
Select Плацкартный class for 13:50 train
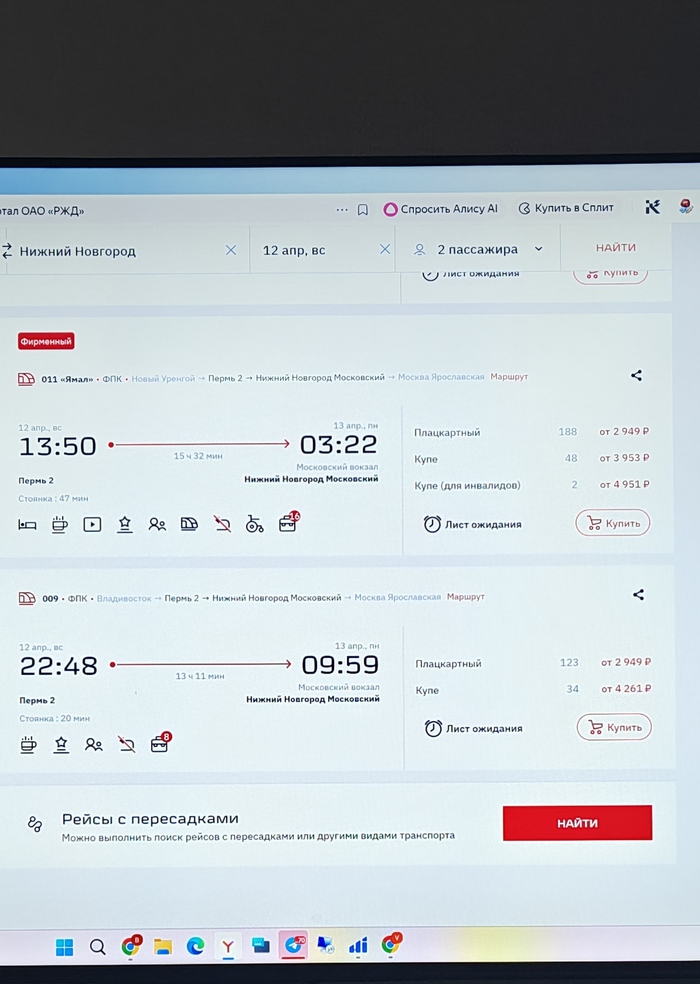coord(447,432)
